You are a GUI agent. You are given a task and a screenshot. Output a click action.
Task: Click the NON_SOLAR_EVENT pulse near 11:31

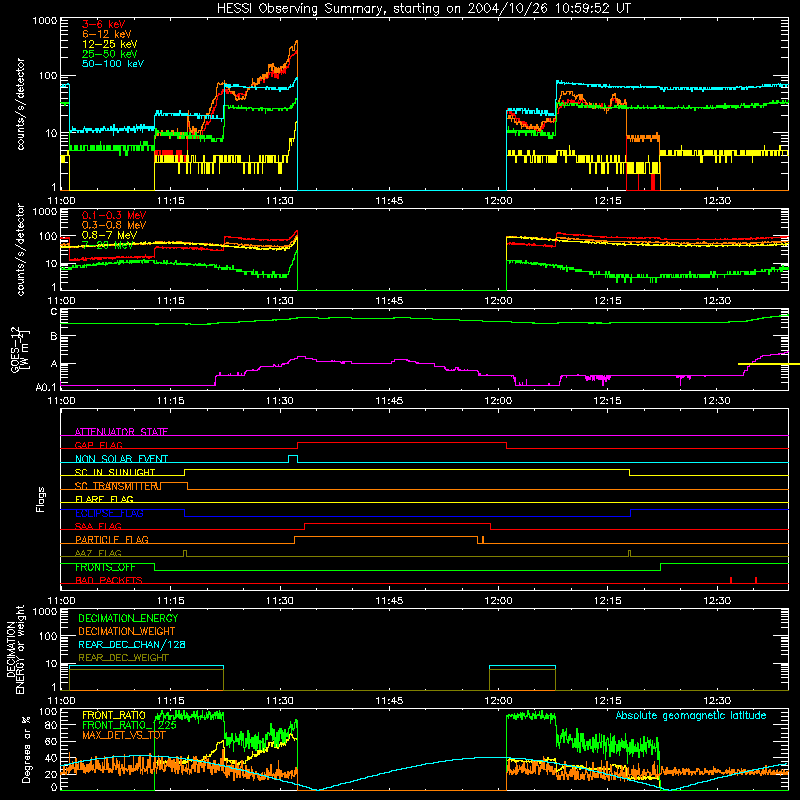point(293,459)
